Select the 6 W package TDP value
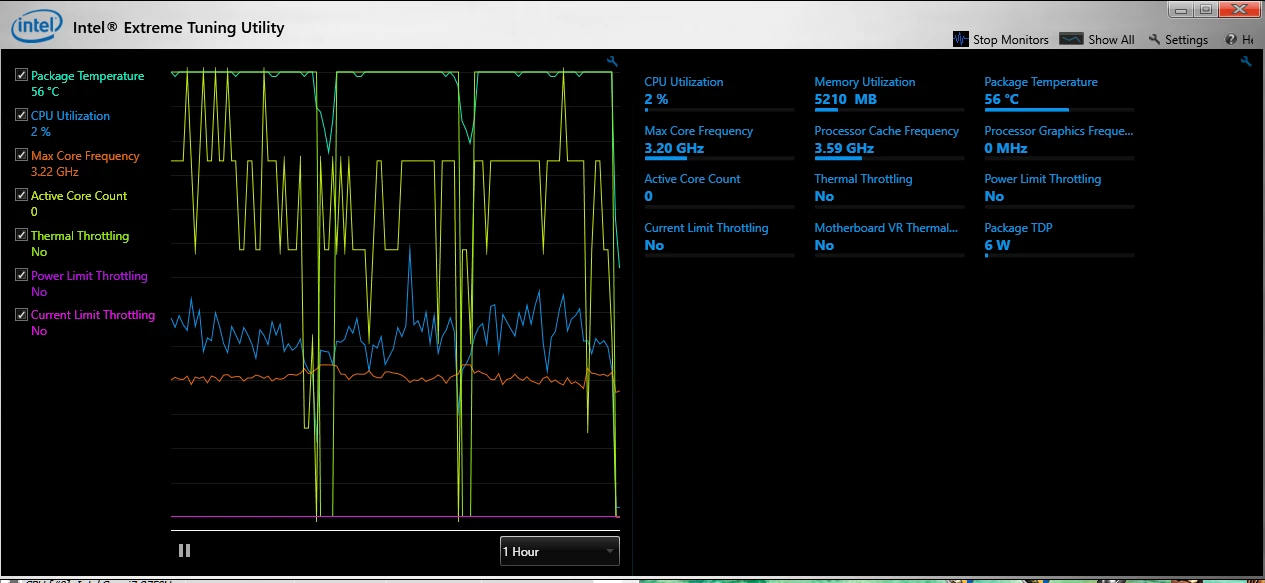 click(x=997, y=245)
